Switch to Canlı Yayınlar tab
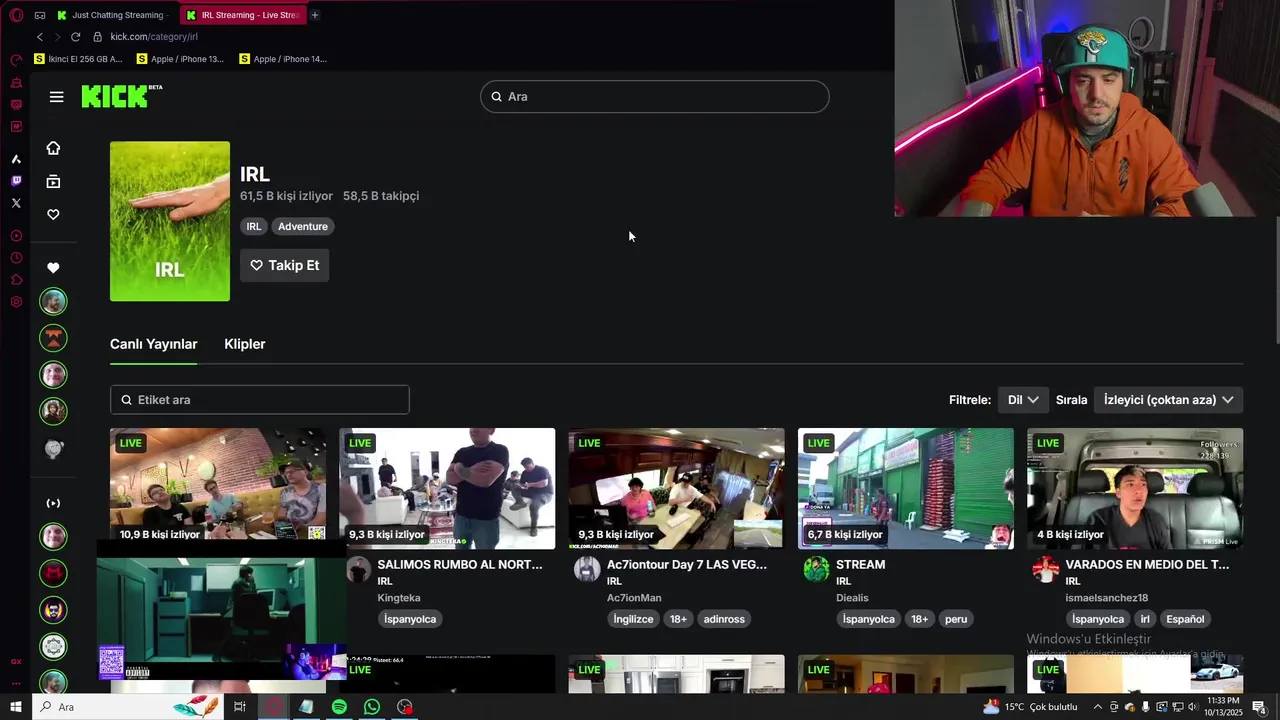 click(153, 344)
